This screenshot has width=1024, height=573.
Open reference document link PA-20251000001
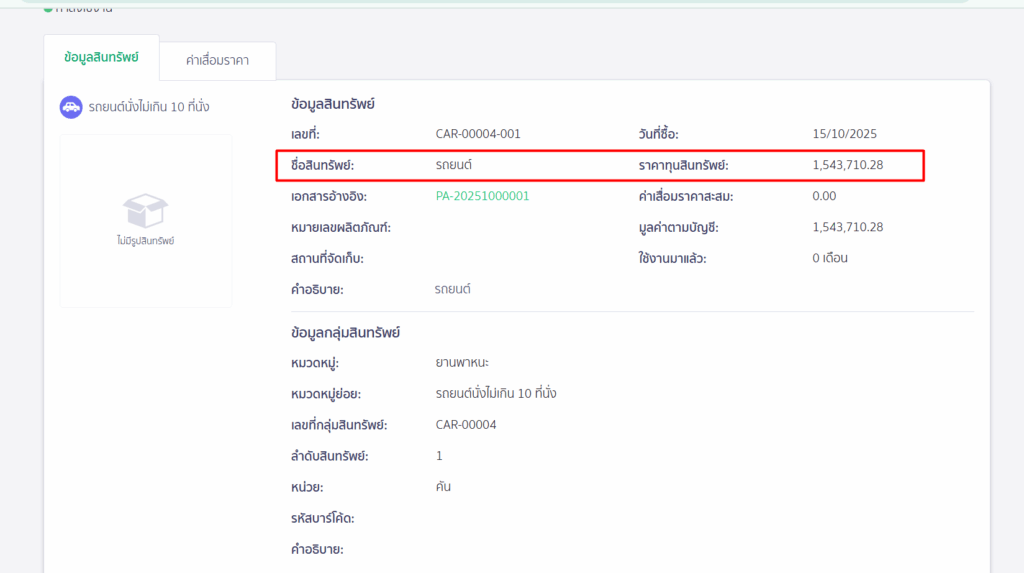pos(482,196)
